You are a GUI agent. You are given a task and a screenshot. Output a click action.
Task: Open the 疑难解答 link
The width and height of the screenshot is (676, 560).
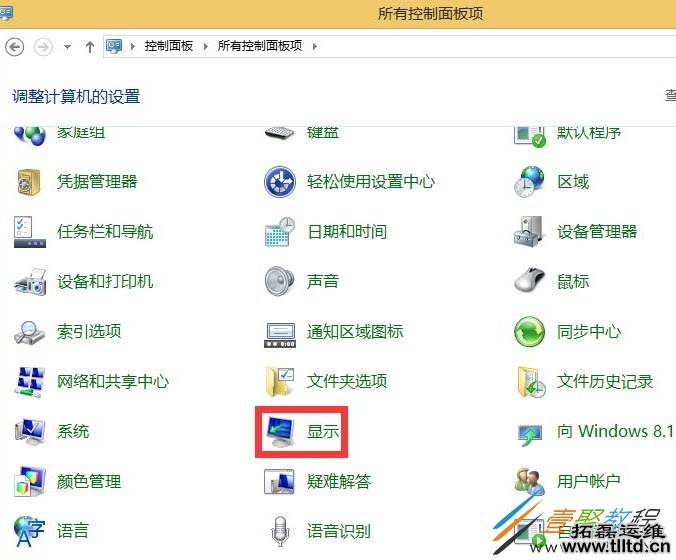(339, 482)
